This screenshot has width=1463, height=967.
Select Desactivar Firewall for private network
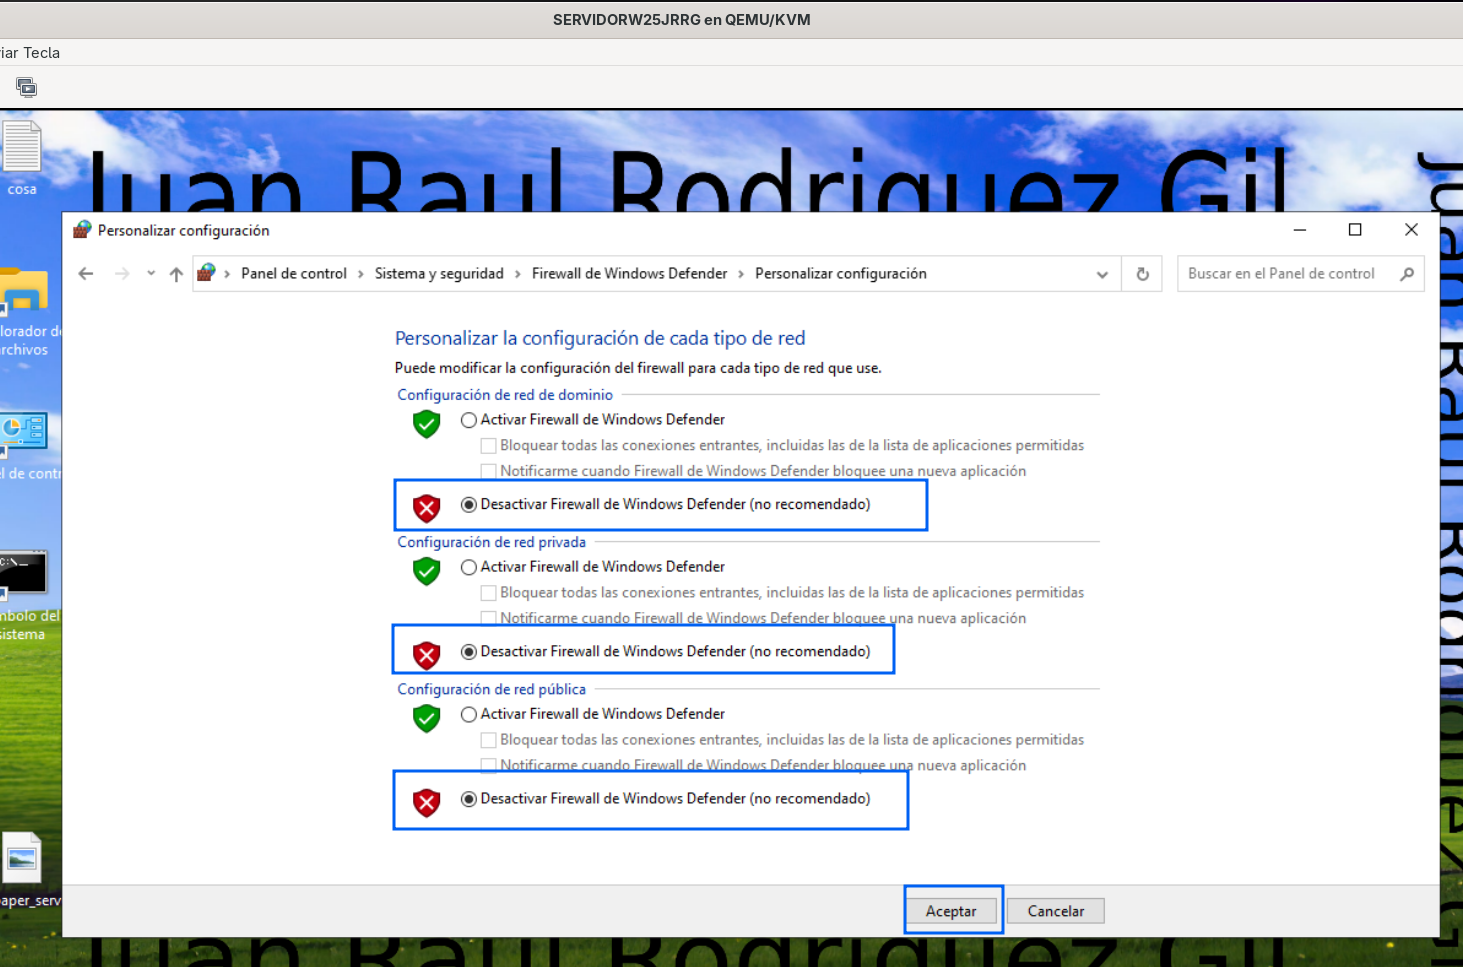point(468,652)
